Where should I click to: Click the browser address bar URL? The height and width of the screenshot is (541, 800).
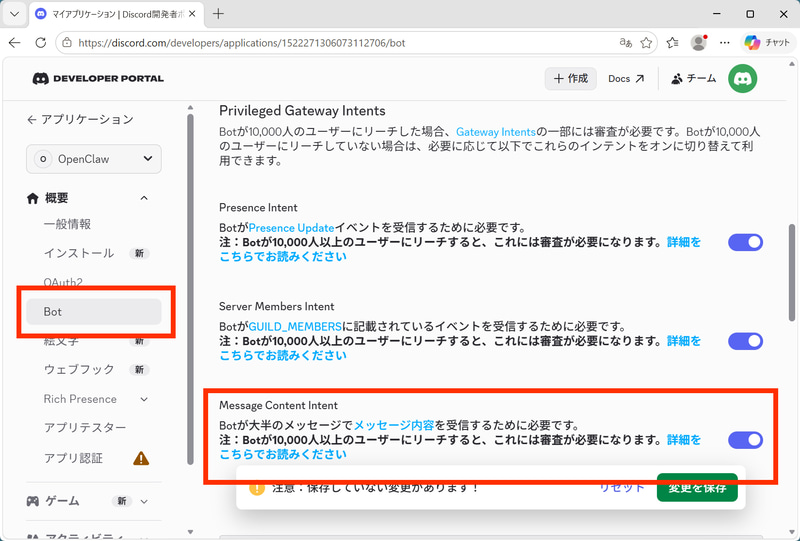(x=242, y=43)
